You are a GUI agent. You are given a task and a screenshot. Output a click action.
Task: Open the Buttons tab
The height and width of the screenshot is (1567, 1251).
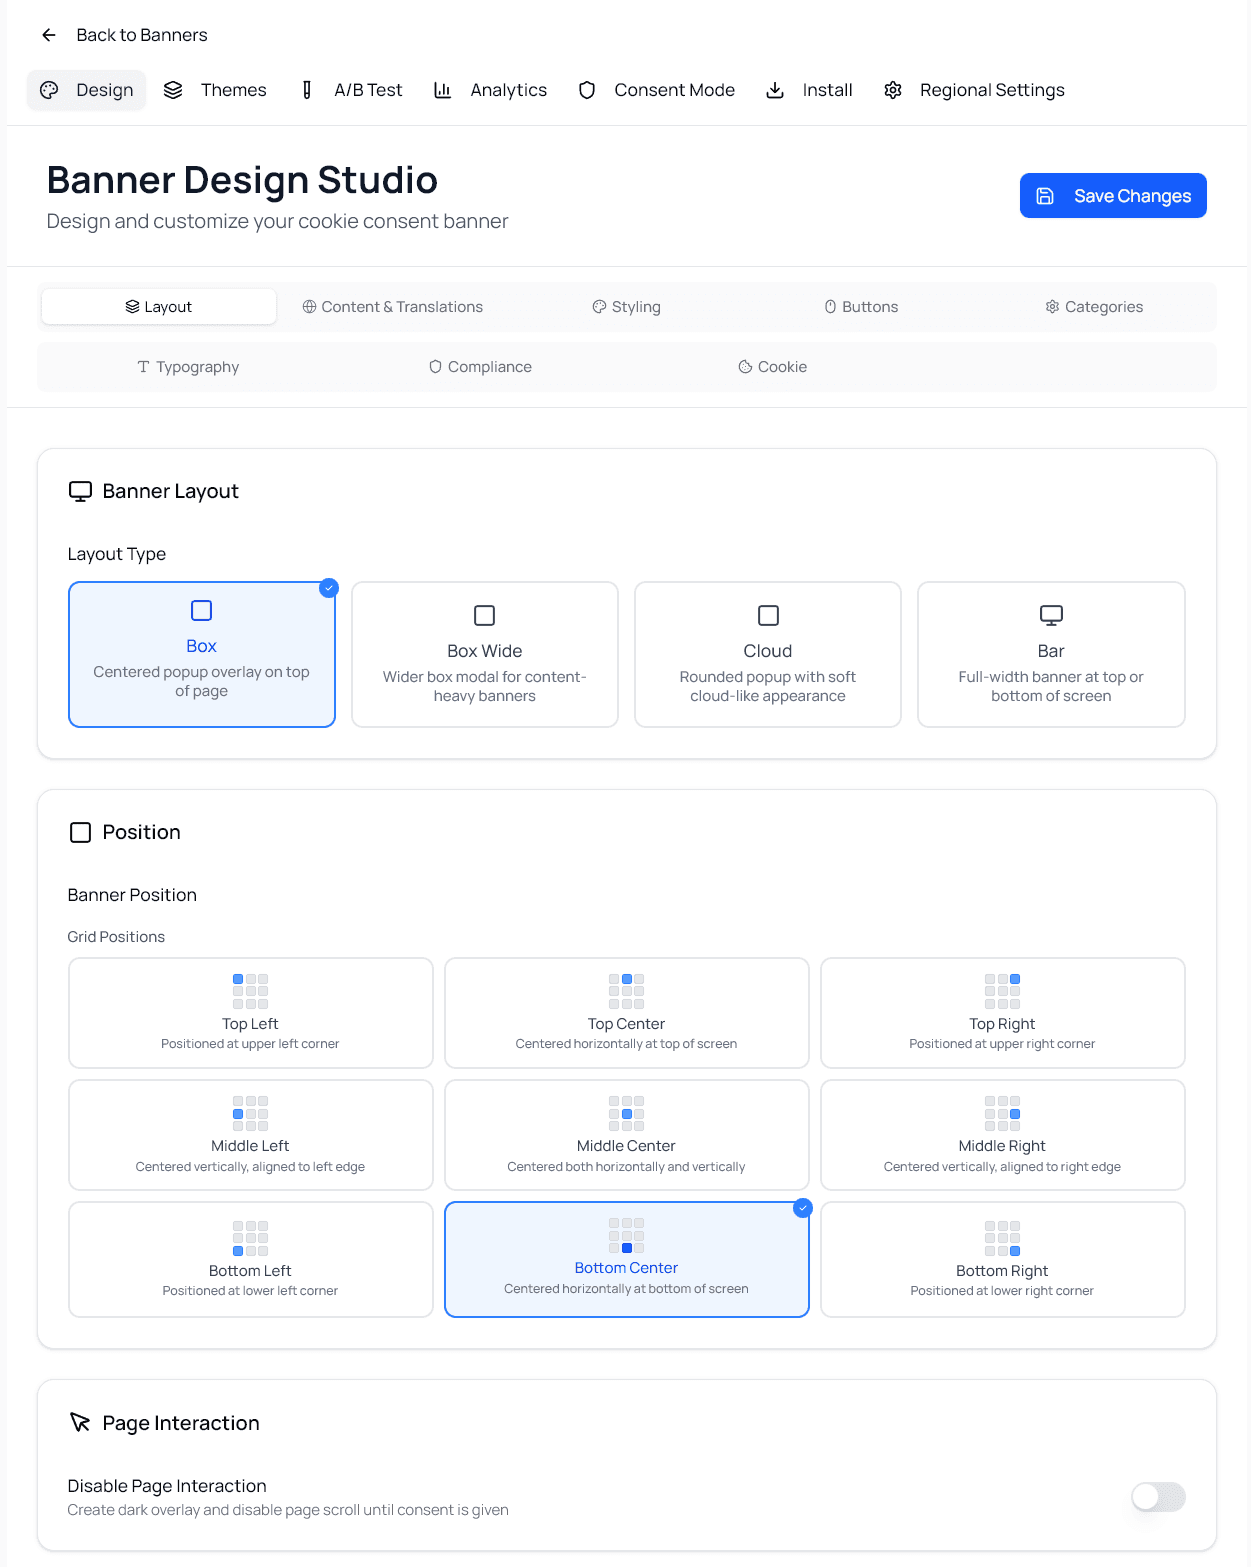point(861,307)
